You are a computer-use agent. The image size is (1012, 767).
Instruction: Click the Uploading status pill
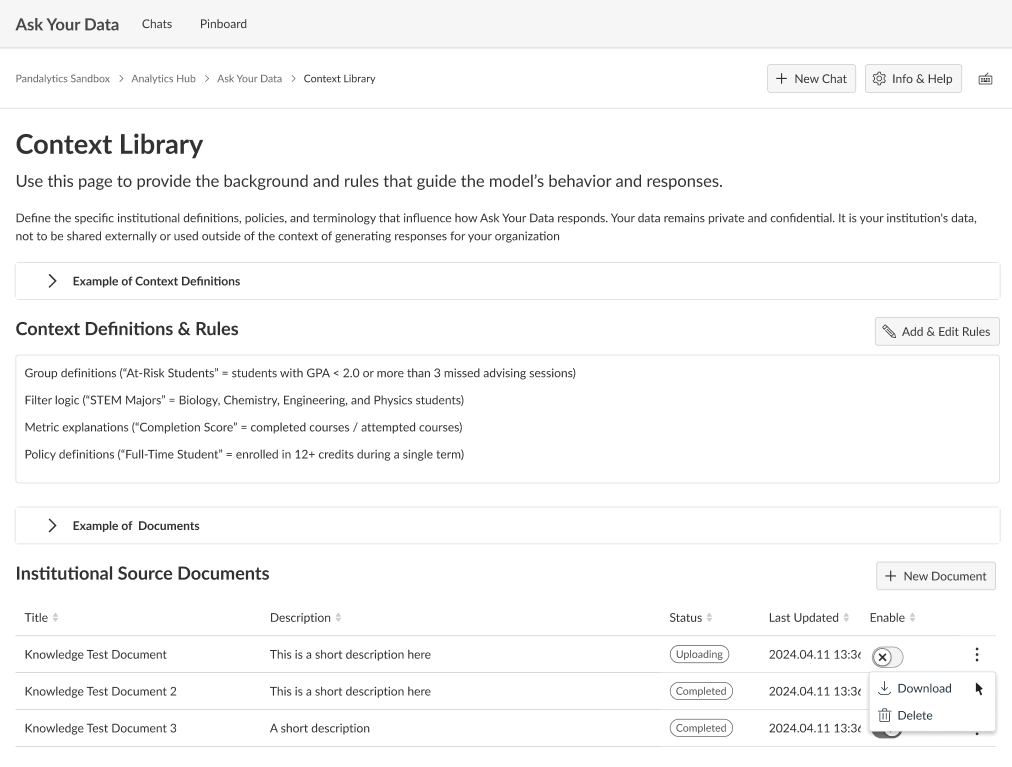pyautogui.click(x=699, y=653)
